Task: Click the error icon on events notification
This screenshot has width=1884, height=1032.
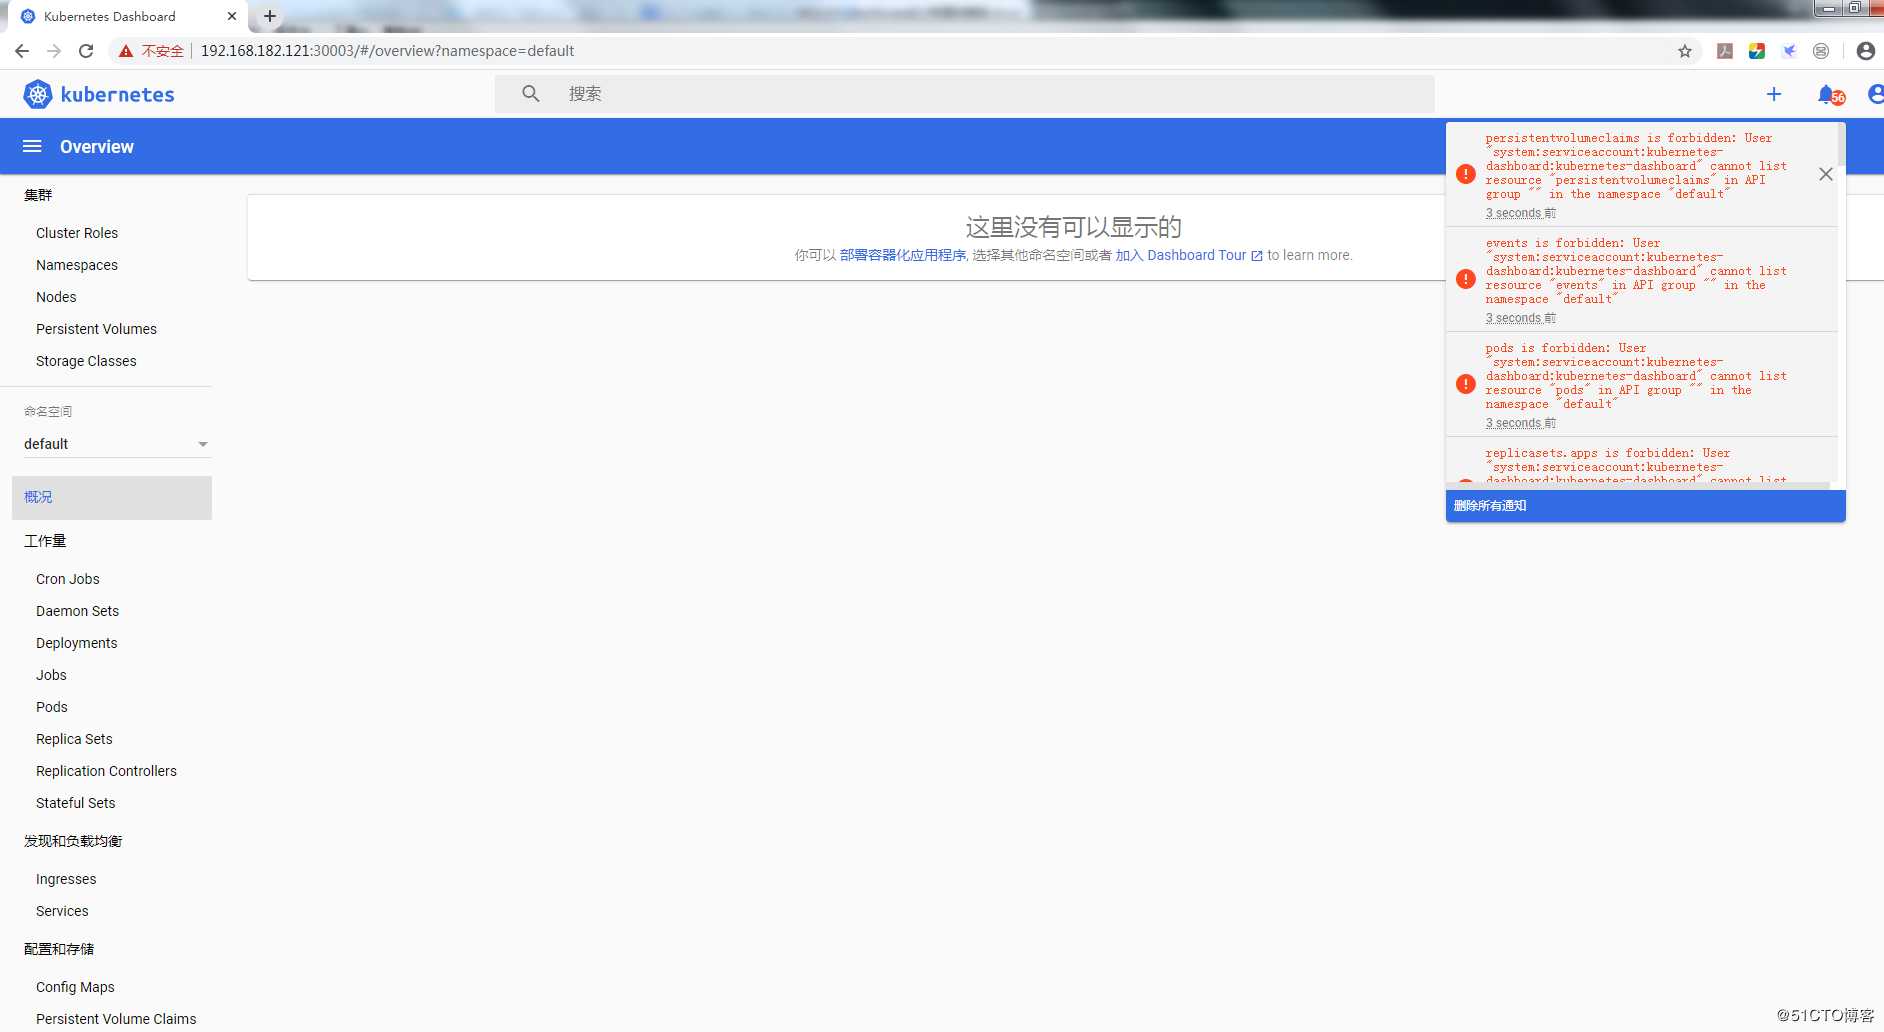Action: pyautogui.click(x=1466, y=279)
